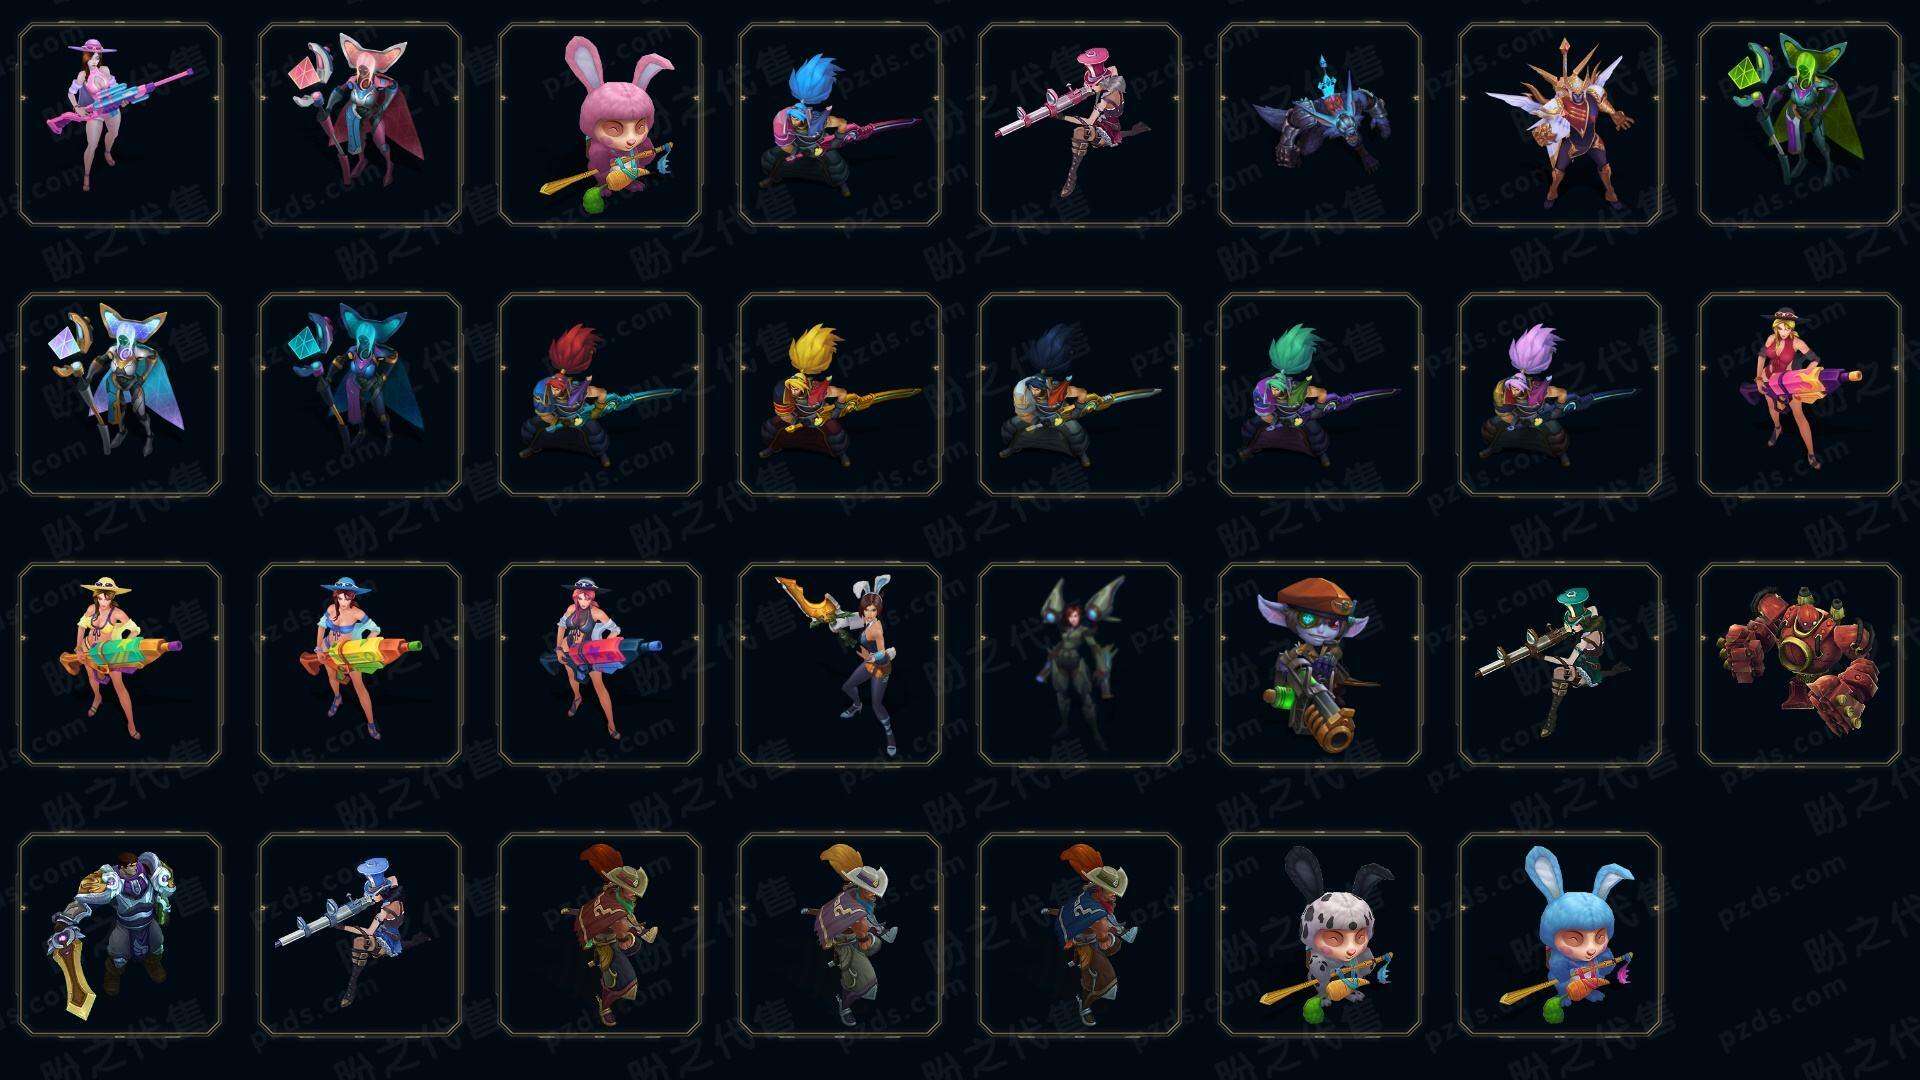The width and height of the screenshot is (1920, 1080).
Task: Select blue sunhat woman with water gun
Action: (x=360, y=665)
